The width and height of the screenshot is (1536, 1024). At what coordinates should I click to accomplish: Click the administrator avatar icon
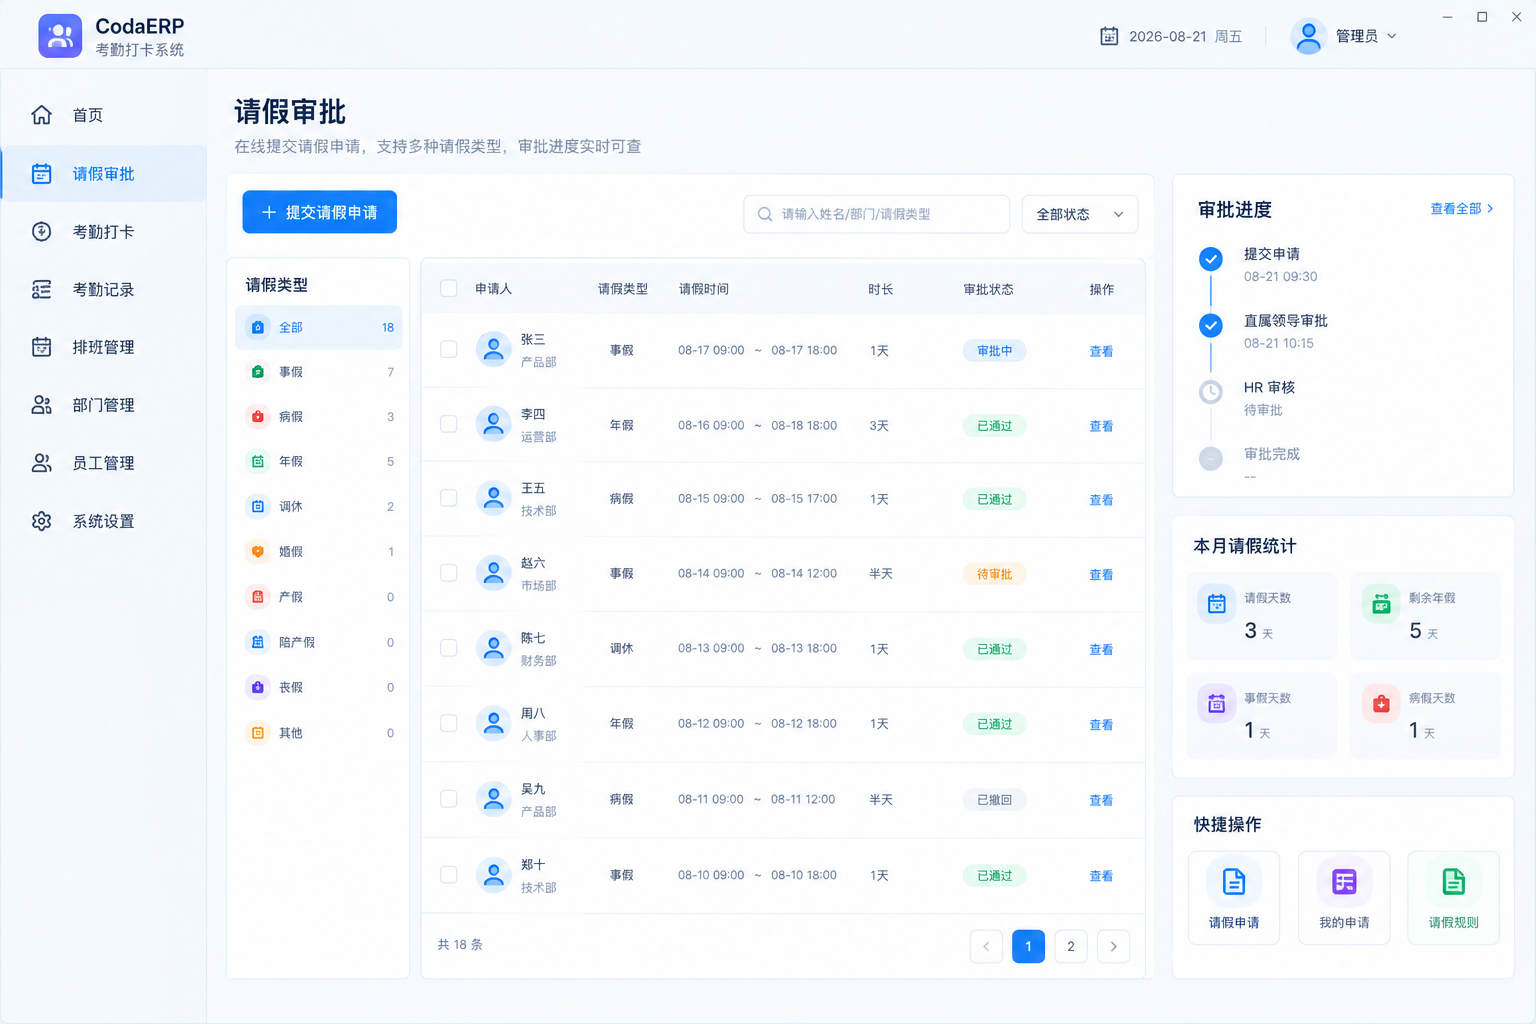(x=1308, y=36)
